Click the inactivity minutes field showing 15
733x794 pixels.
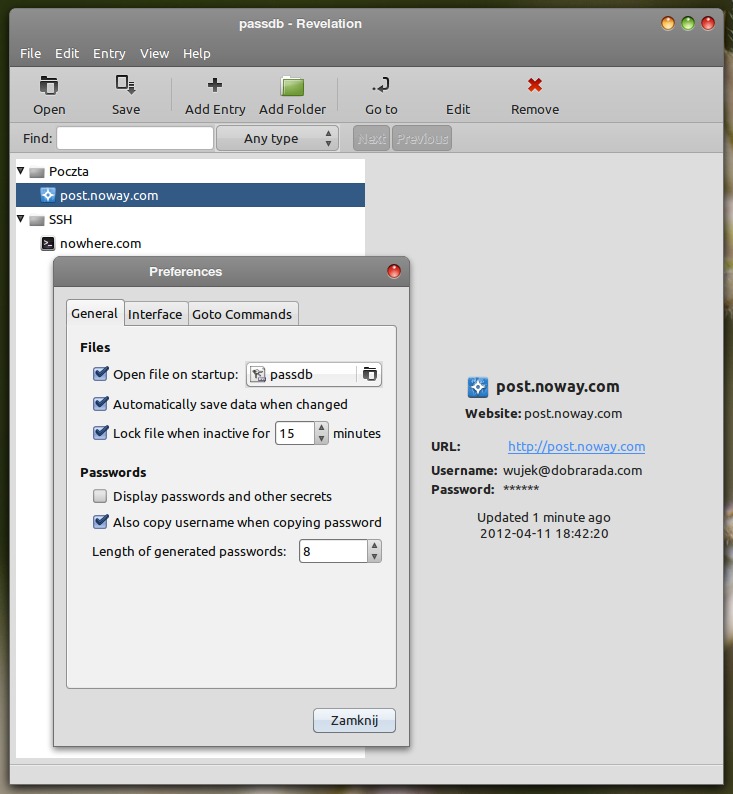295,433
